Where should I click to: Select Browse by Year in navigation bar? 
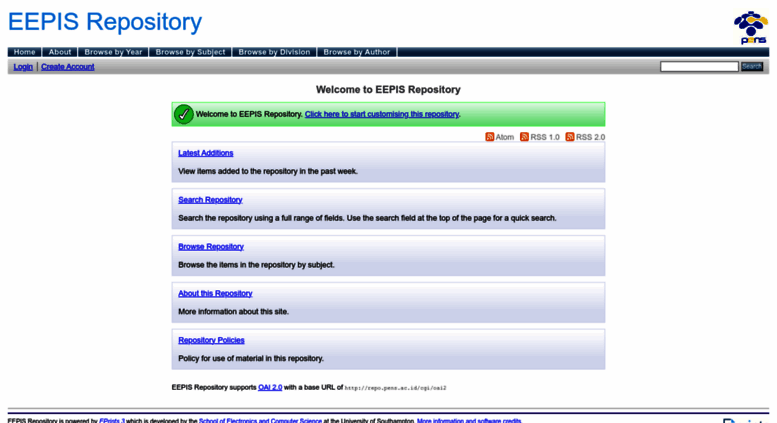(x=113, y=52)
